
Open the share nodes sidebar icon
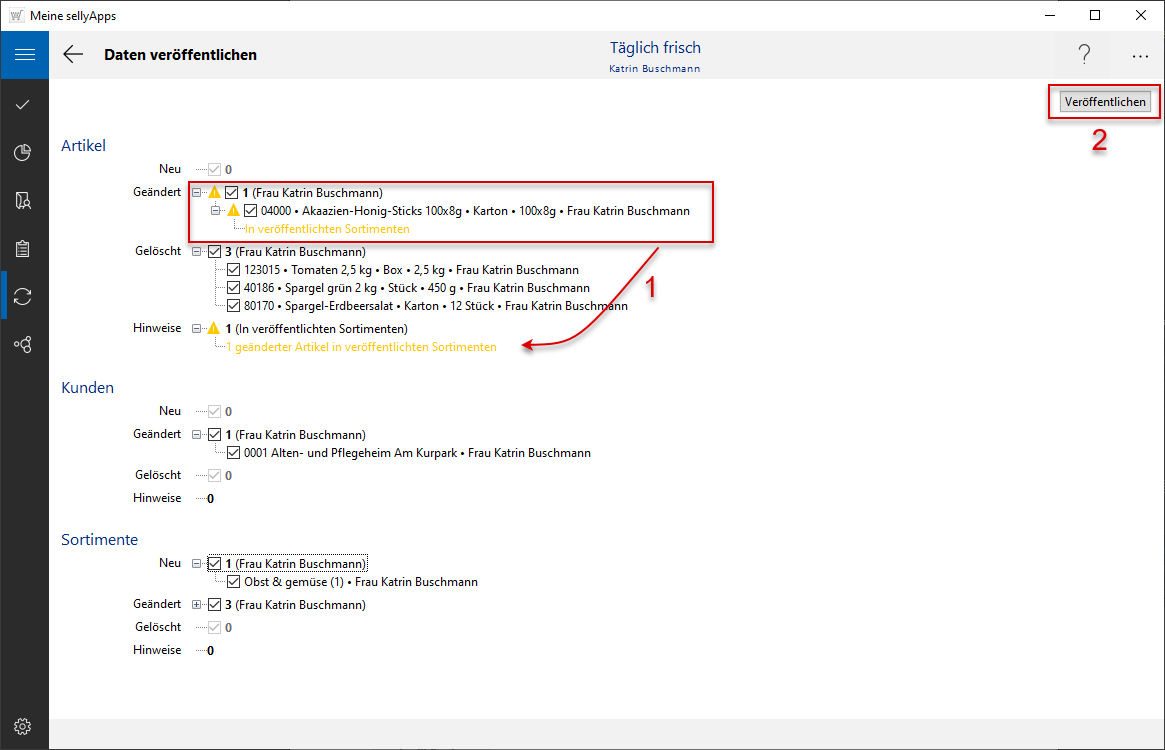pos(24,344)
